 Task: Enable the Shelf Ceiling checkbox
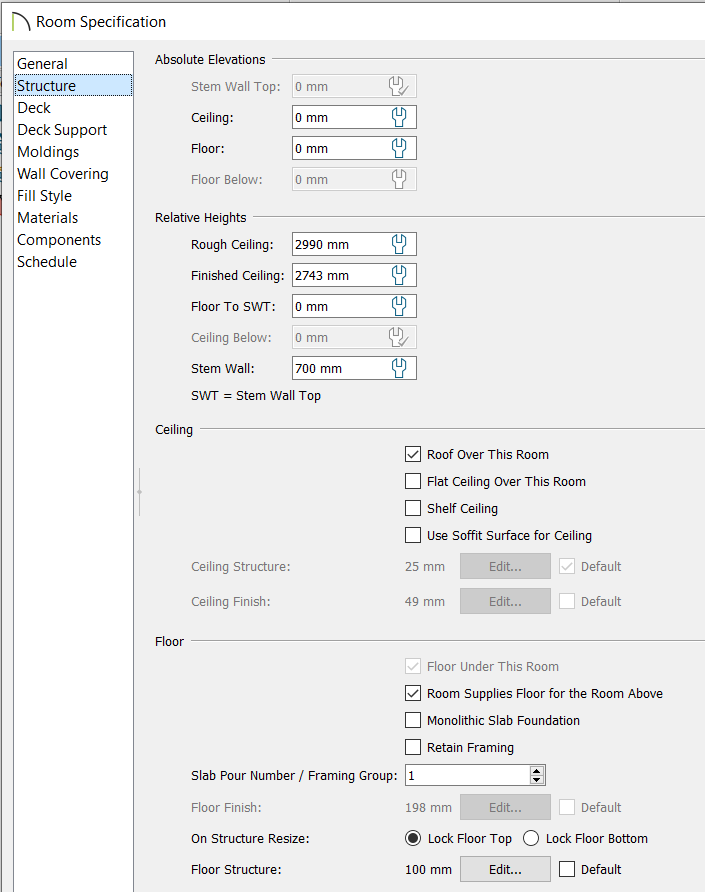pyautogui.click(x=413, y=508)
